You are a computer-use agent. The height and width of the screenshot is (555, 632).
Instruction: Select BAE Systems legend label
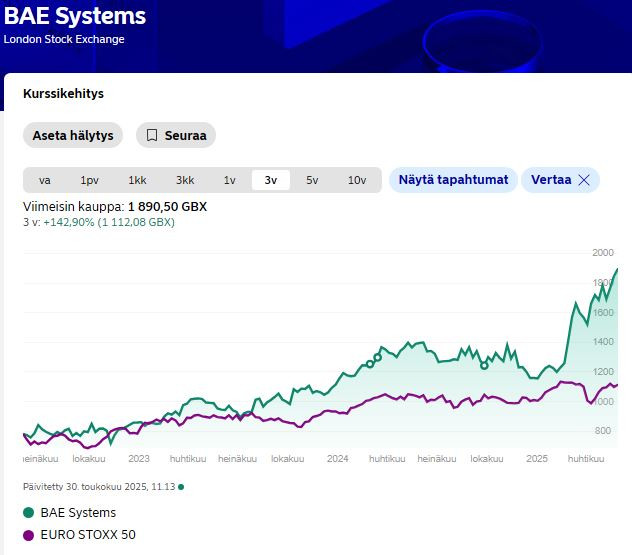click(x=78, y=513)
